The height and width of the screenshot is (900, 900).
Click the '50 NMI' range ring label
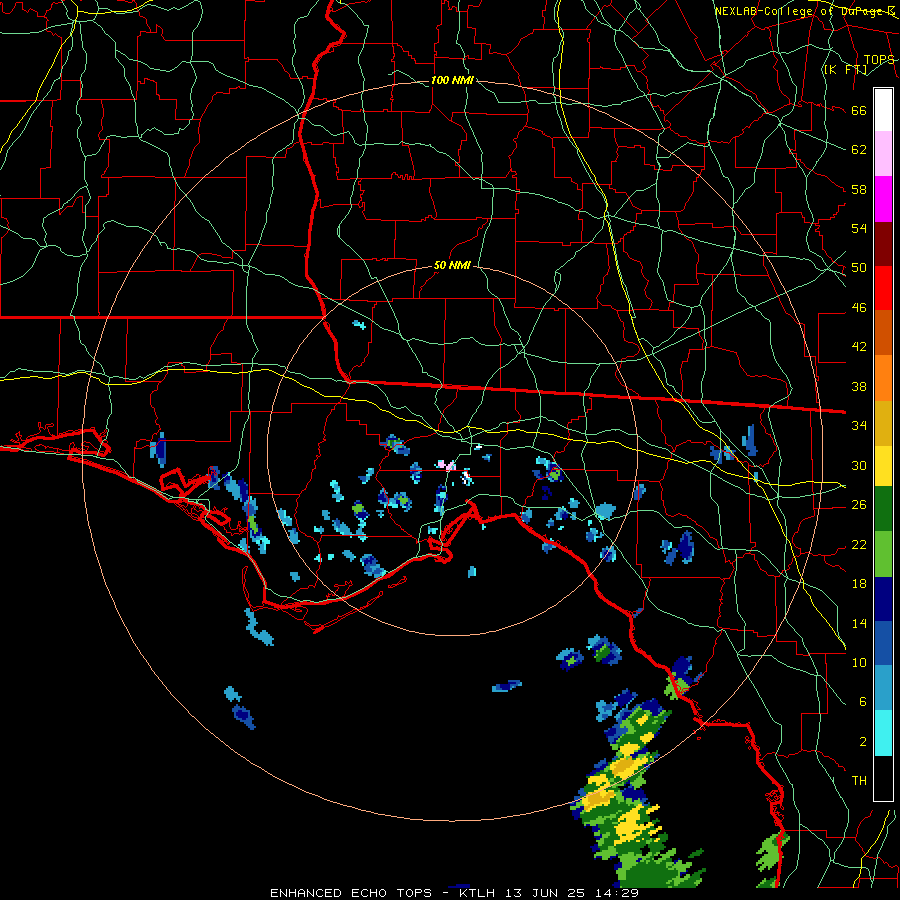tap(452, 265)
